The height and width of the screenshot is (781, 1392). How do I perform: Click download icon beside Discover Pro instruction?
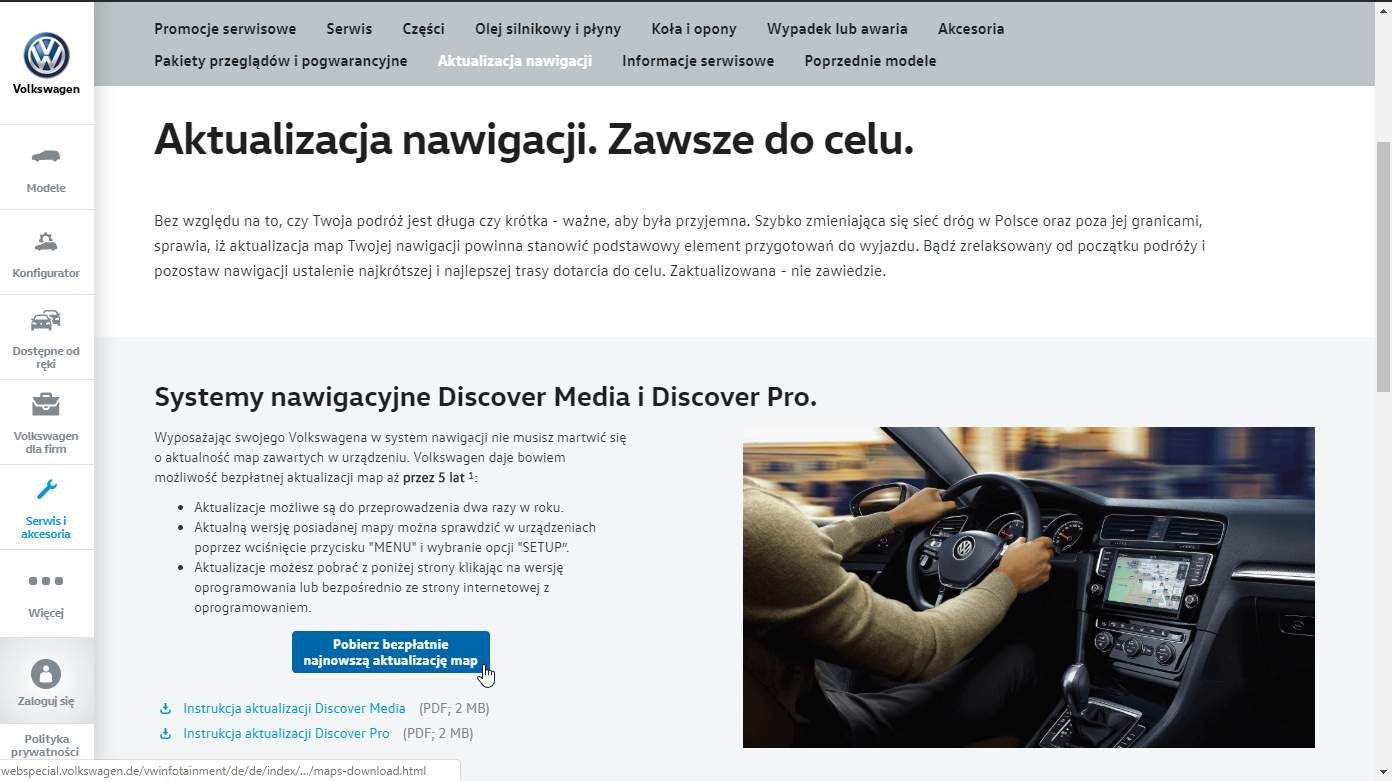point(165,734)
